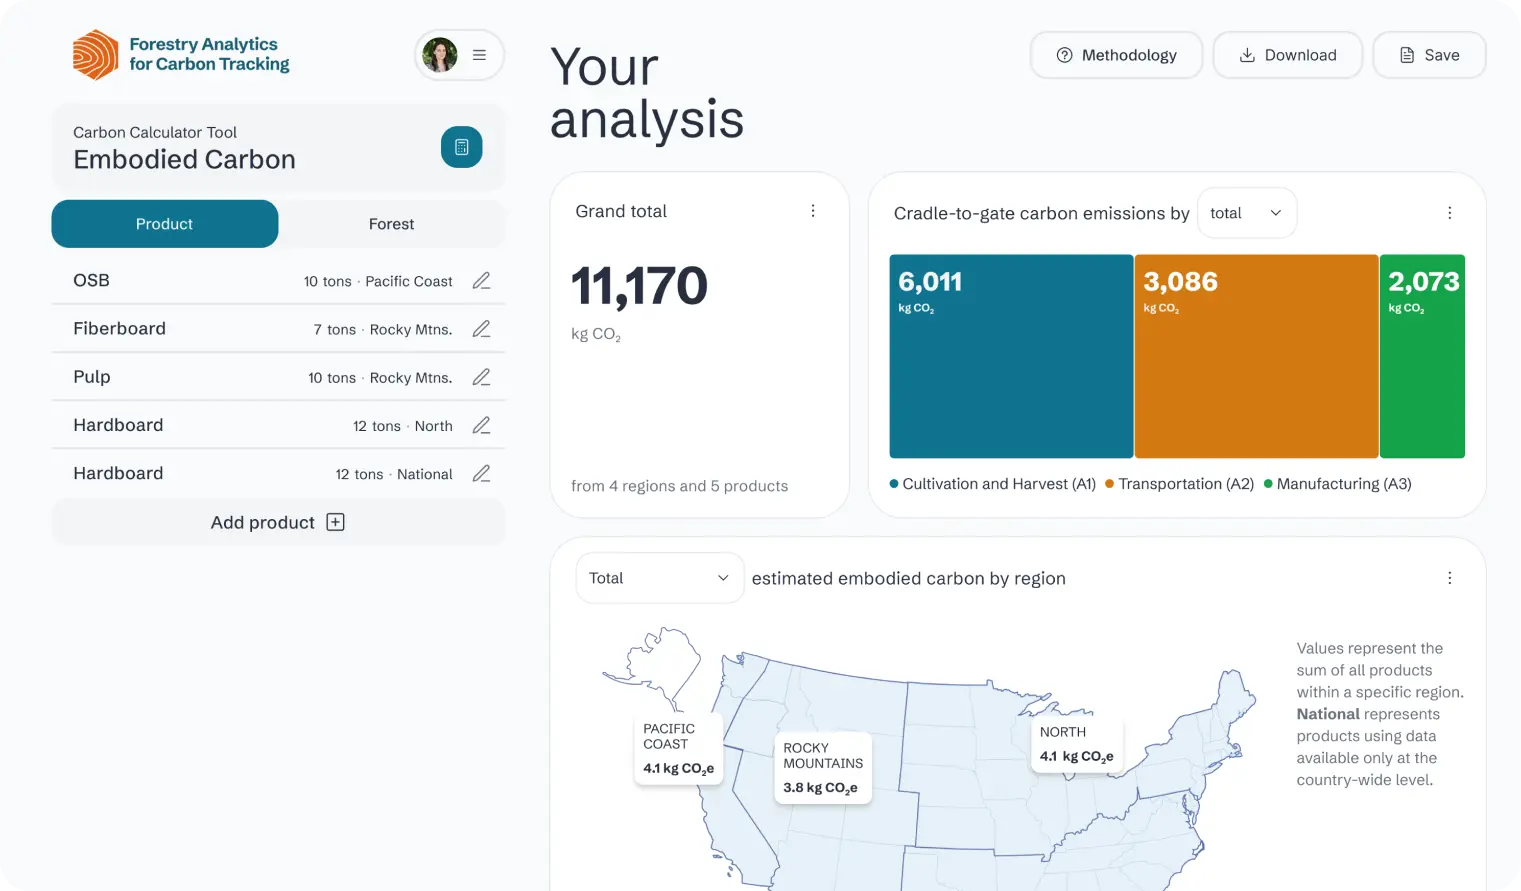Image resolution: width=1521 pixels, height=891 pixels.
Task: Open Cradle-to-gate emissions card options menu
Action: 1449,213
